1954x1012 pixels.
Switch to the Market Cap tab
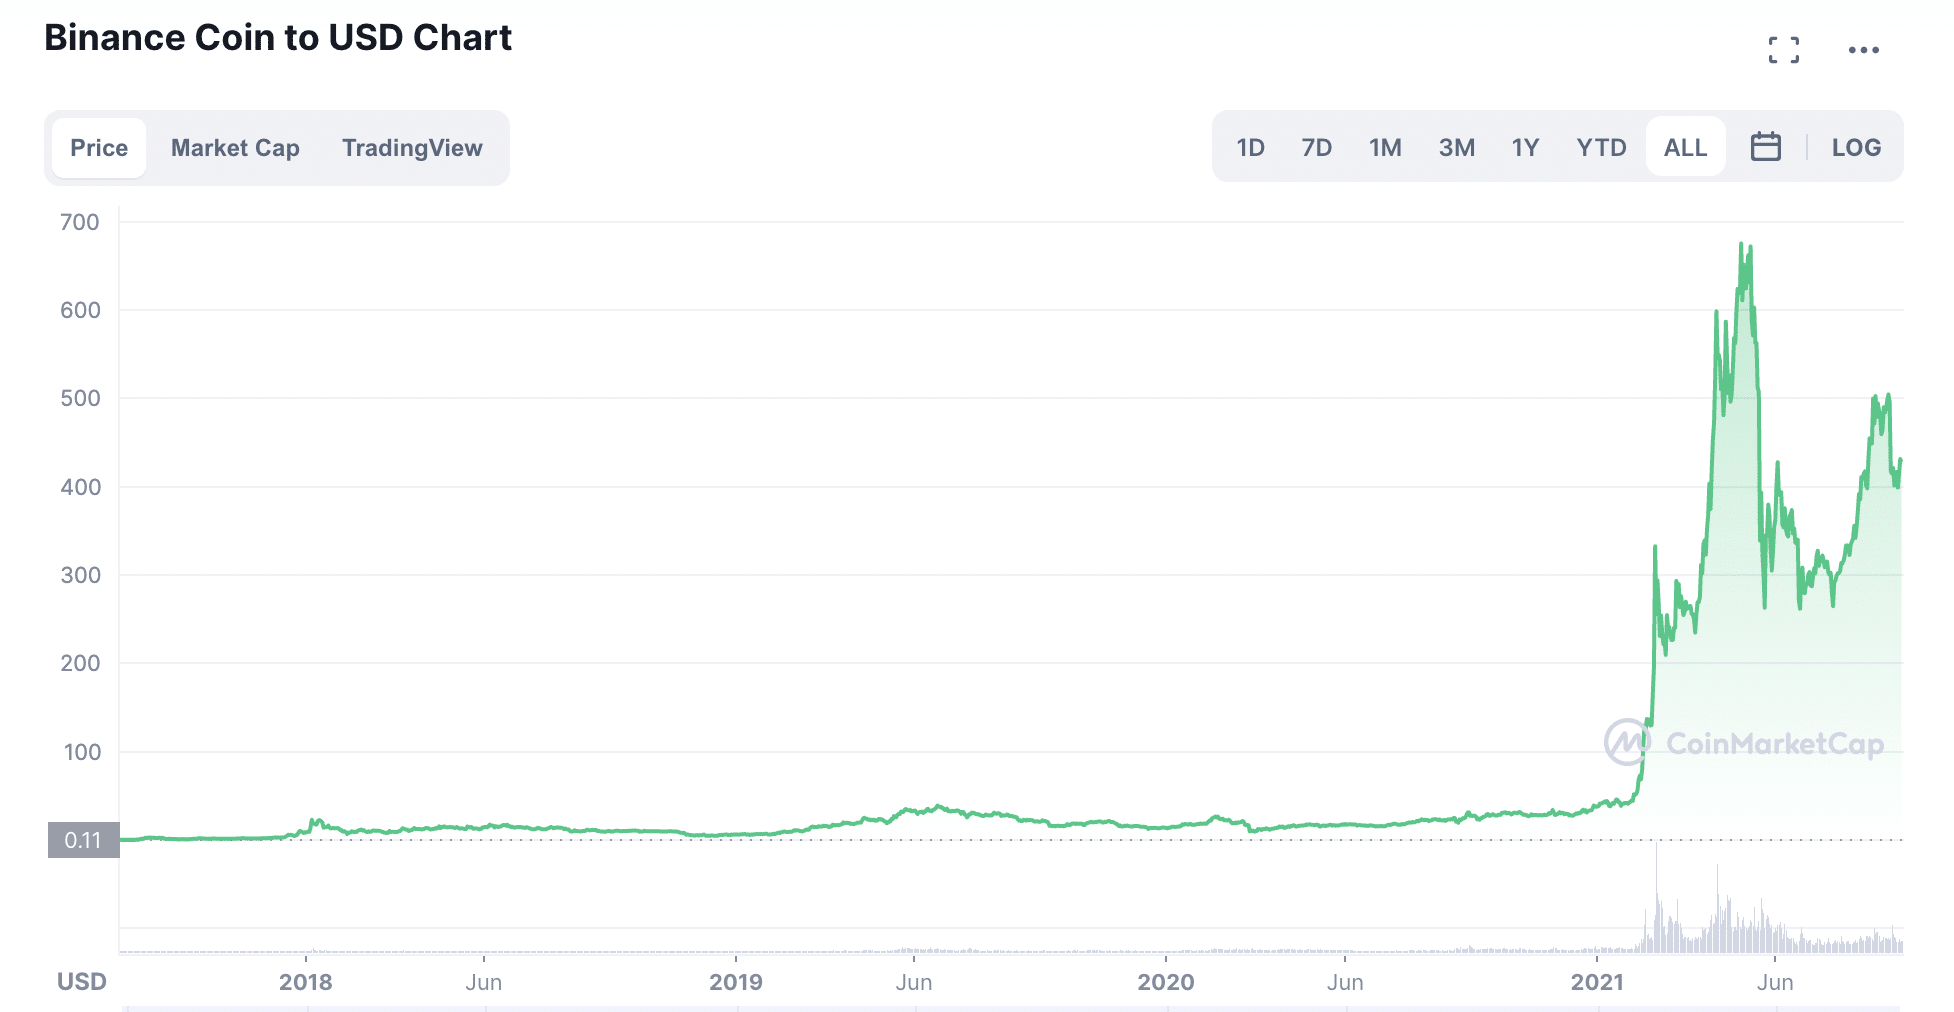click(235, 148)
